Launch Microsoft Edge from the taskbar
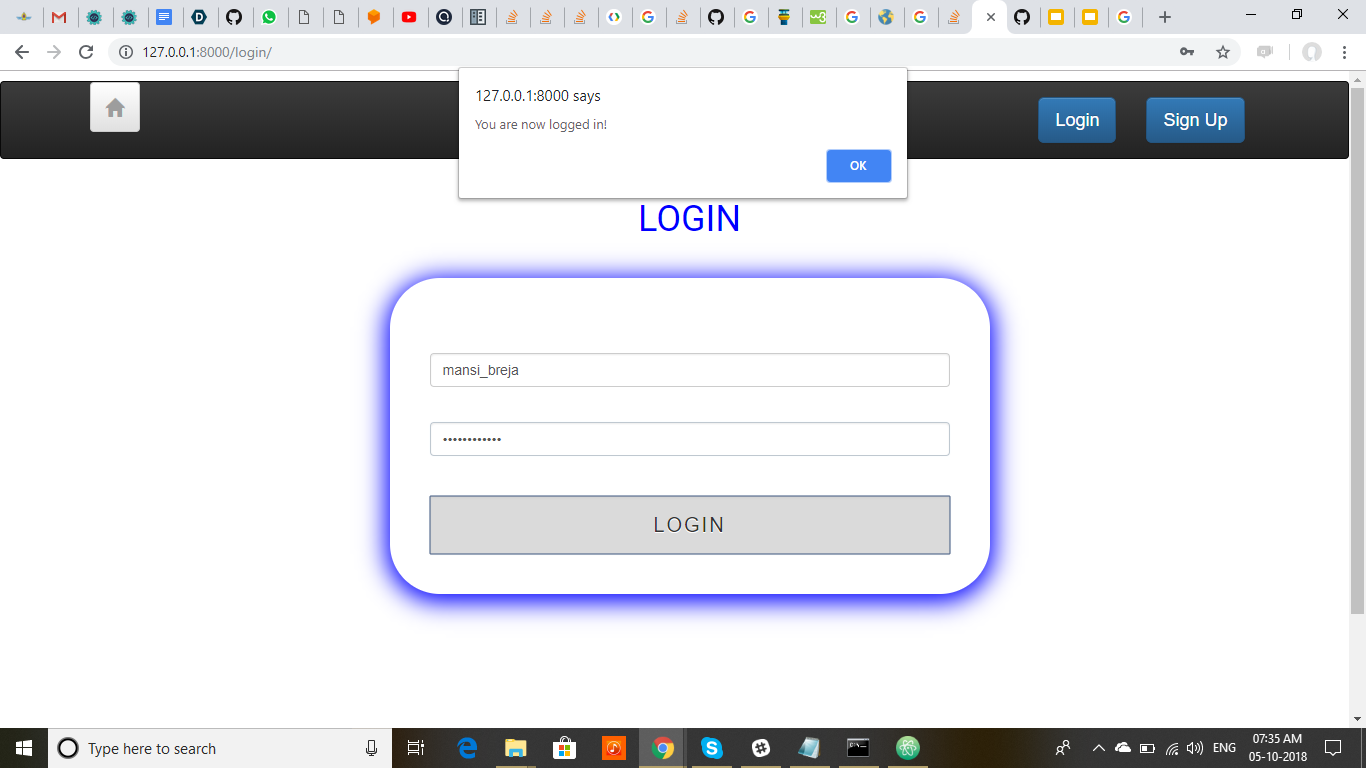 (467, 748)
